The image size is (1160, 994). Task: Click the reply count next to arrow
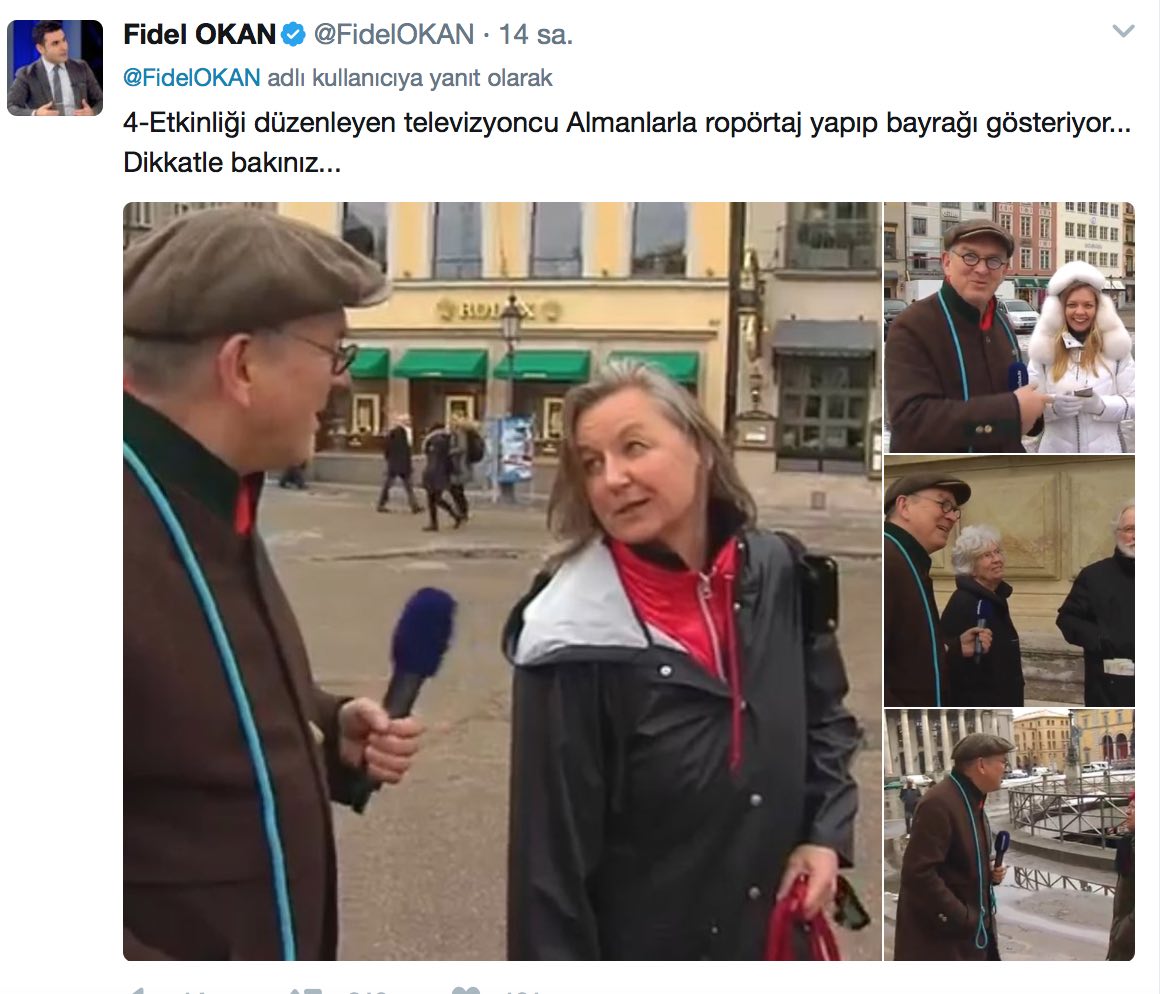tap(196, 990)
